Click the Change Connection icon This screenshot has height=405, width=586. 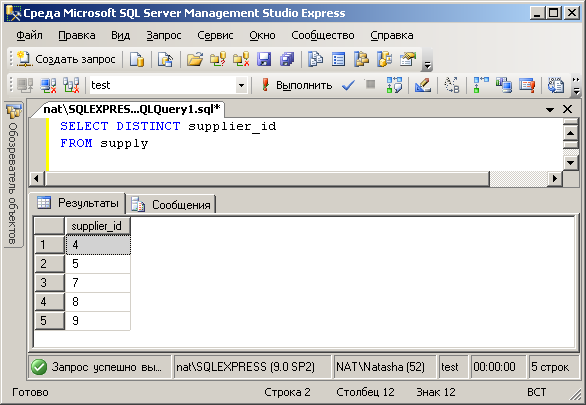71,86
